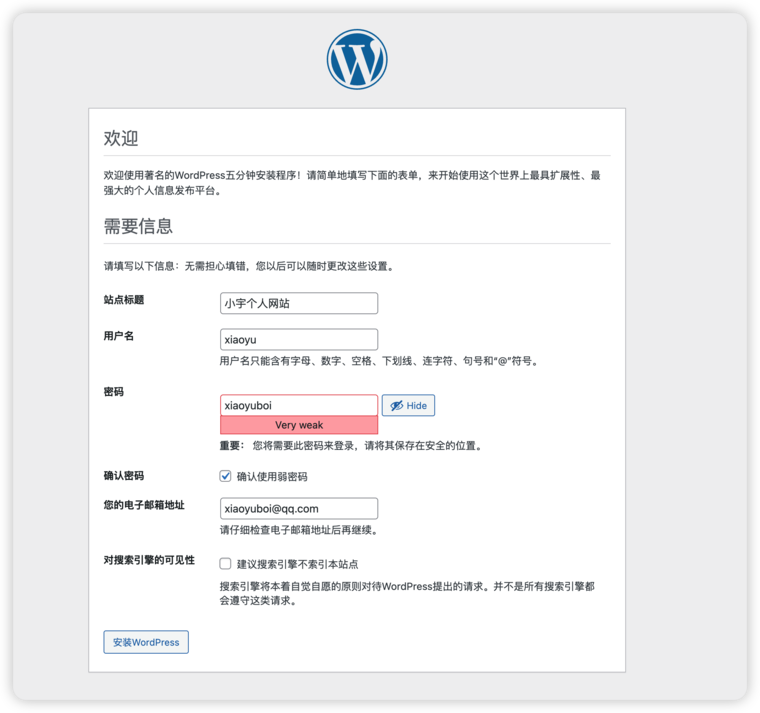Click the 重要 password reminder text

351,446
